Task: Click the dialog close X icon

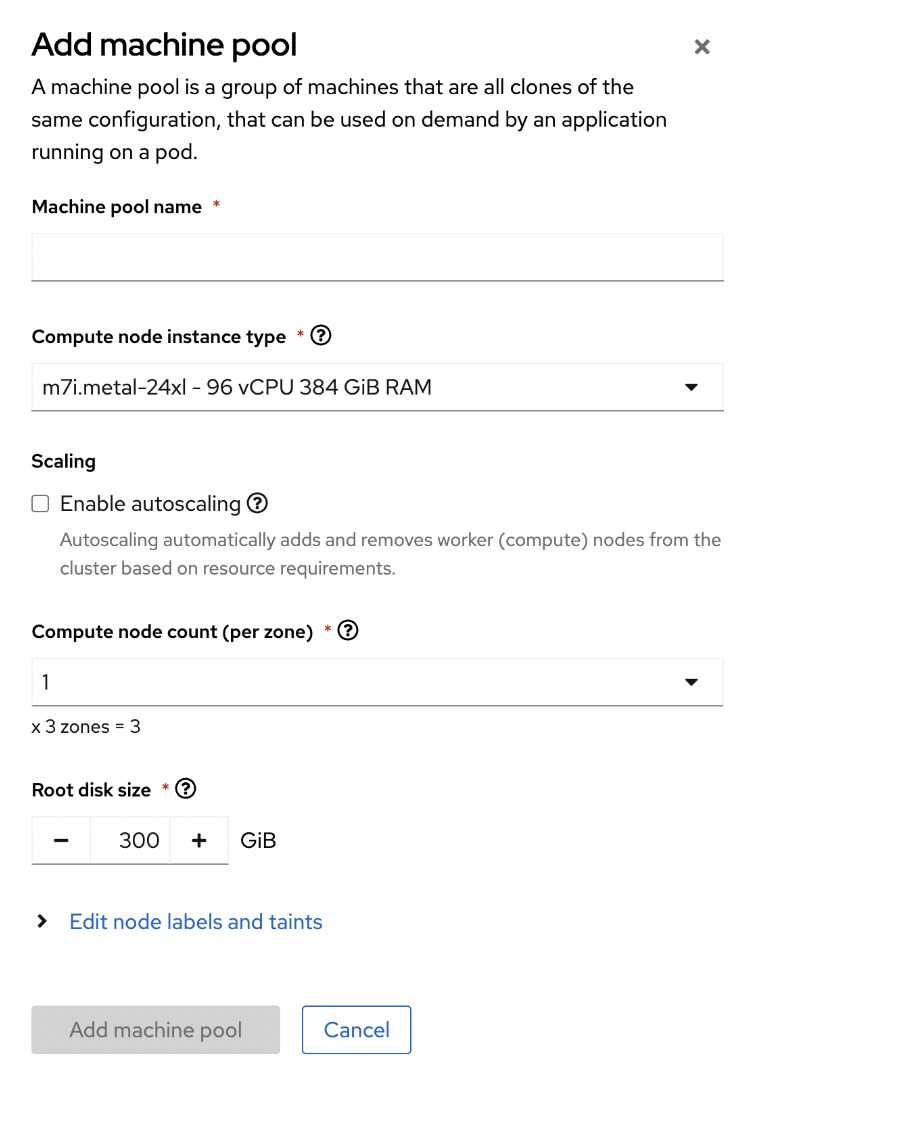Action: coord(701,46)
